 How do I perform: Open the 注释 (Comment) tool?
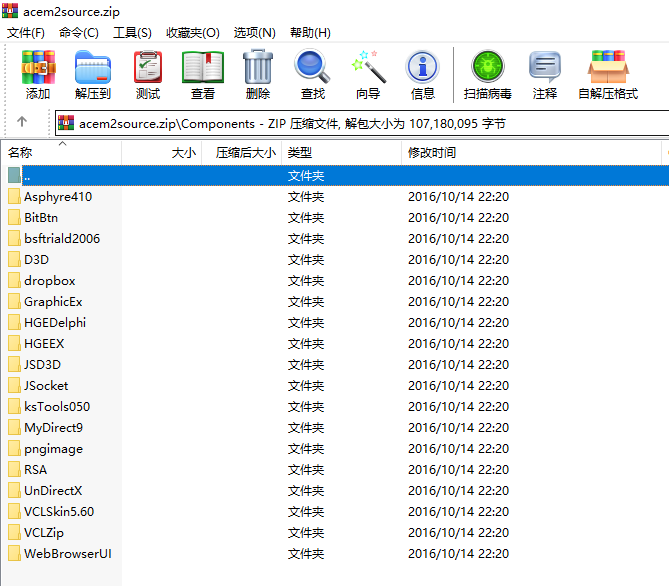[x=545, y=67]
